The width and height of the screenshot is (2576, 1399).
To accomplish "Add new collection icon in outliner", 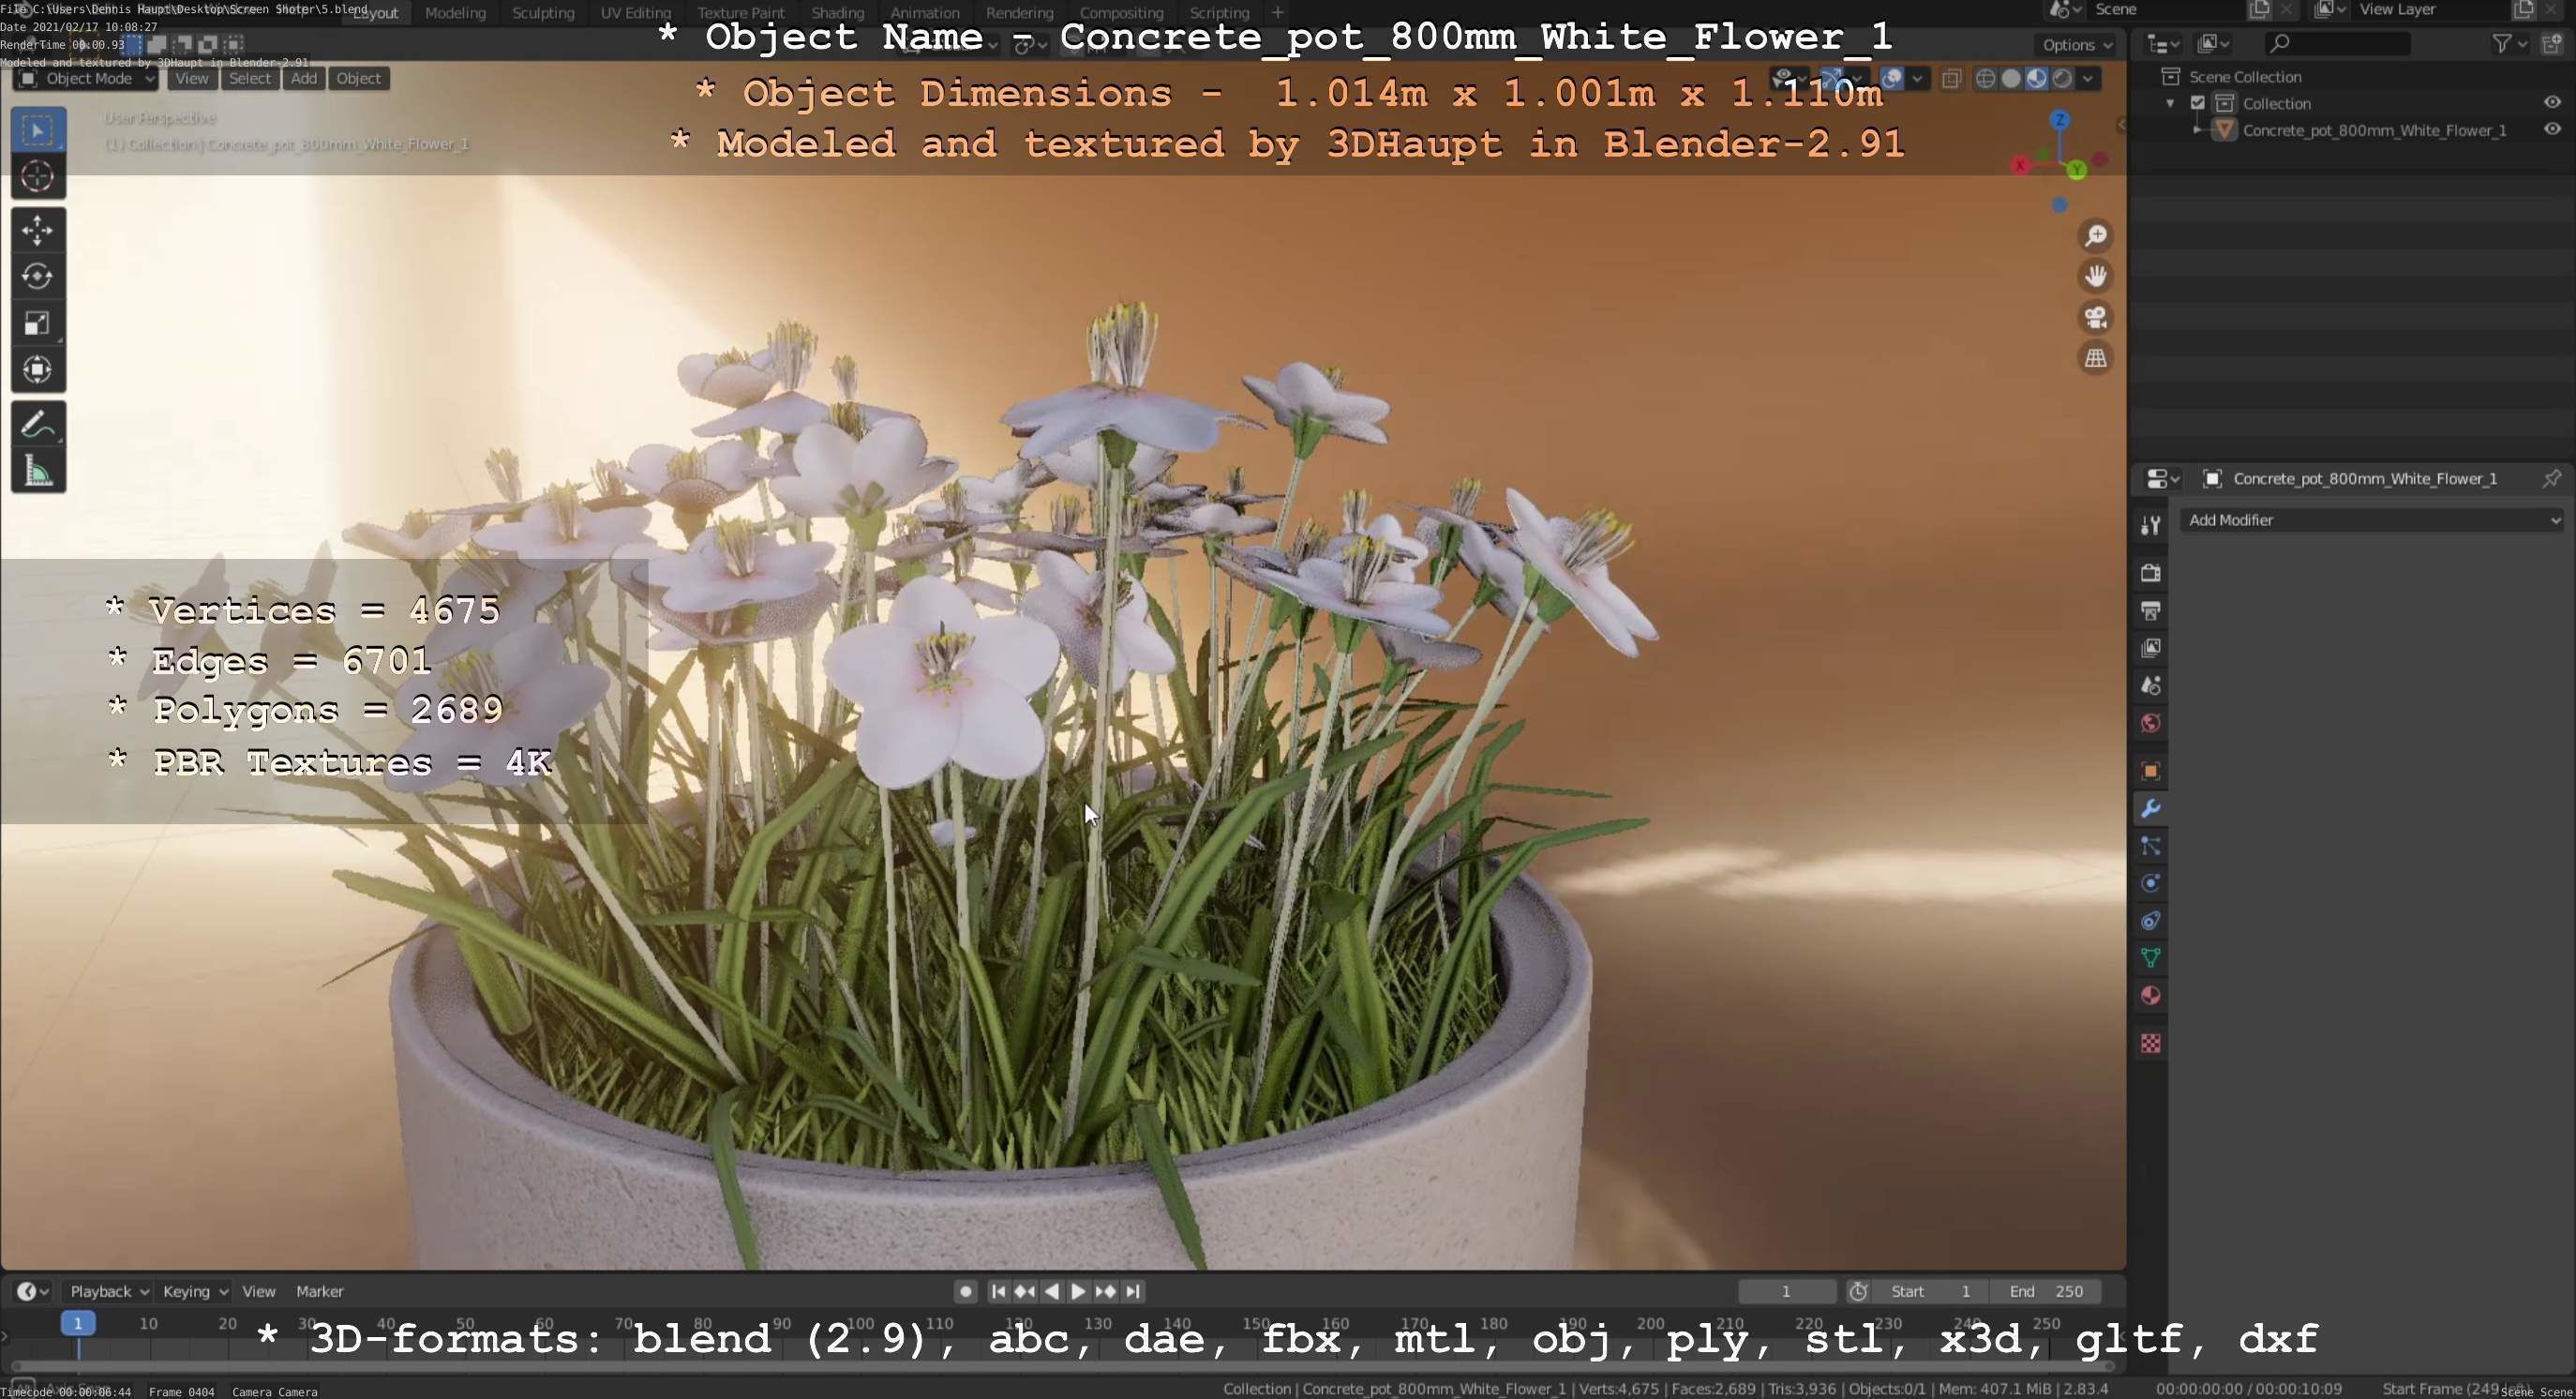I will [2552, 43].
